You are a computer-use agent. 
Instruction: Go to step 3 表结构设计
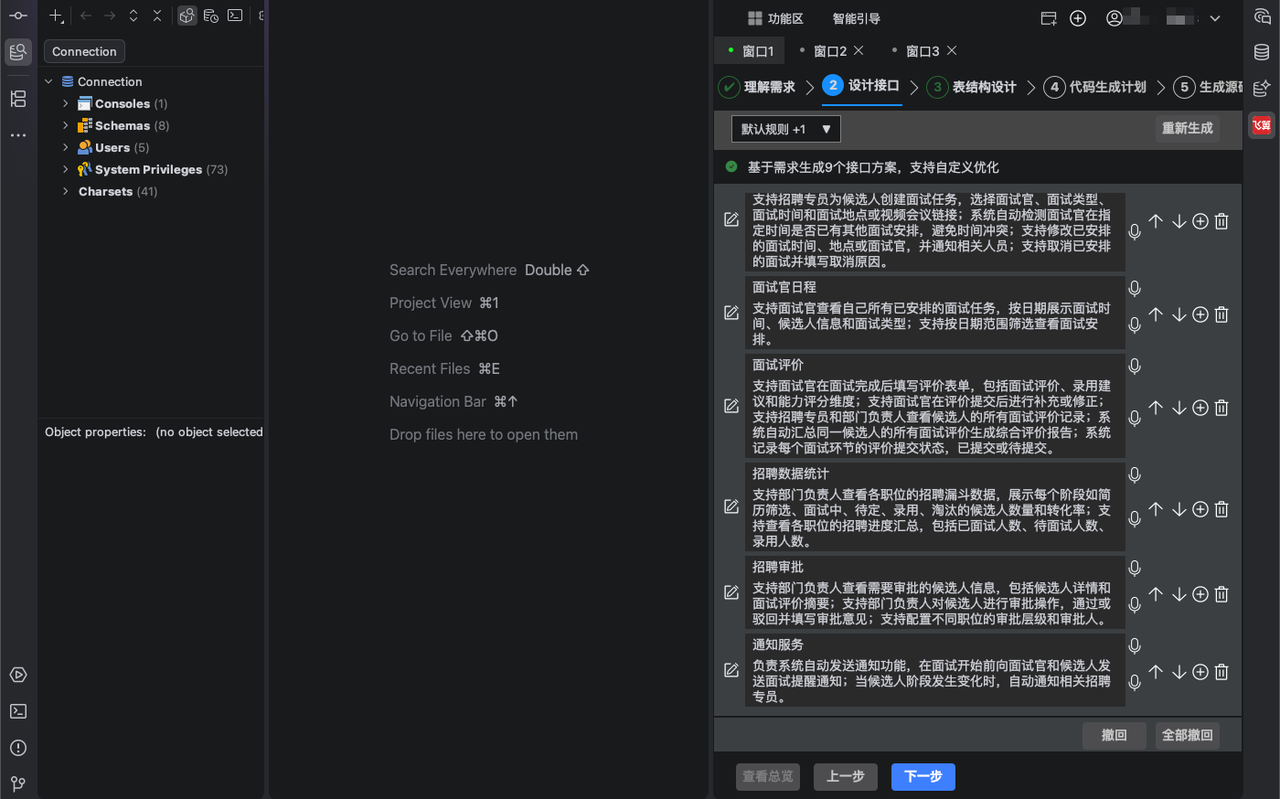(x=971, y=87)
